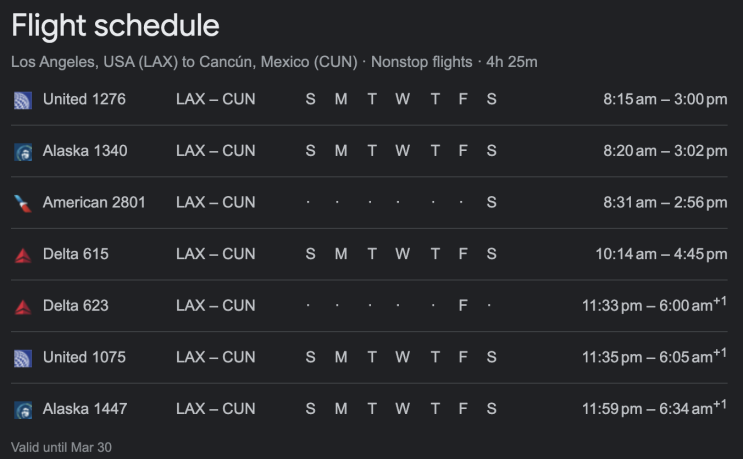
Task: Click the Delta logo beside flight 623
Action: pos(22,306)
